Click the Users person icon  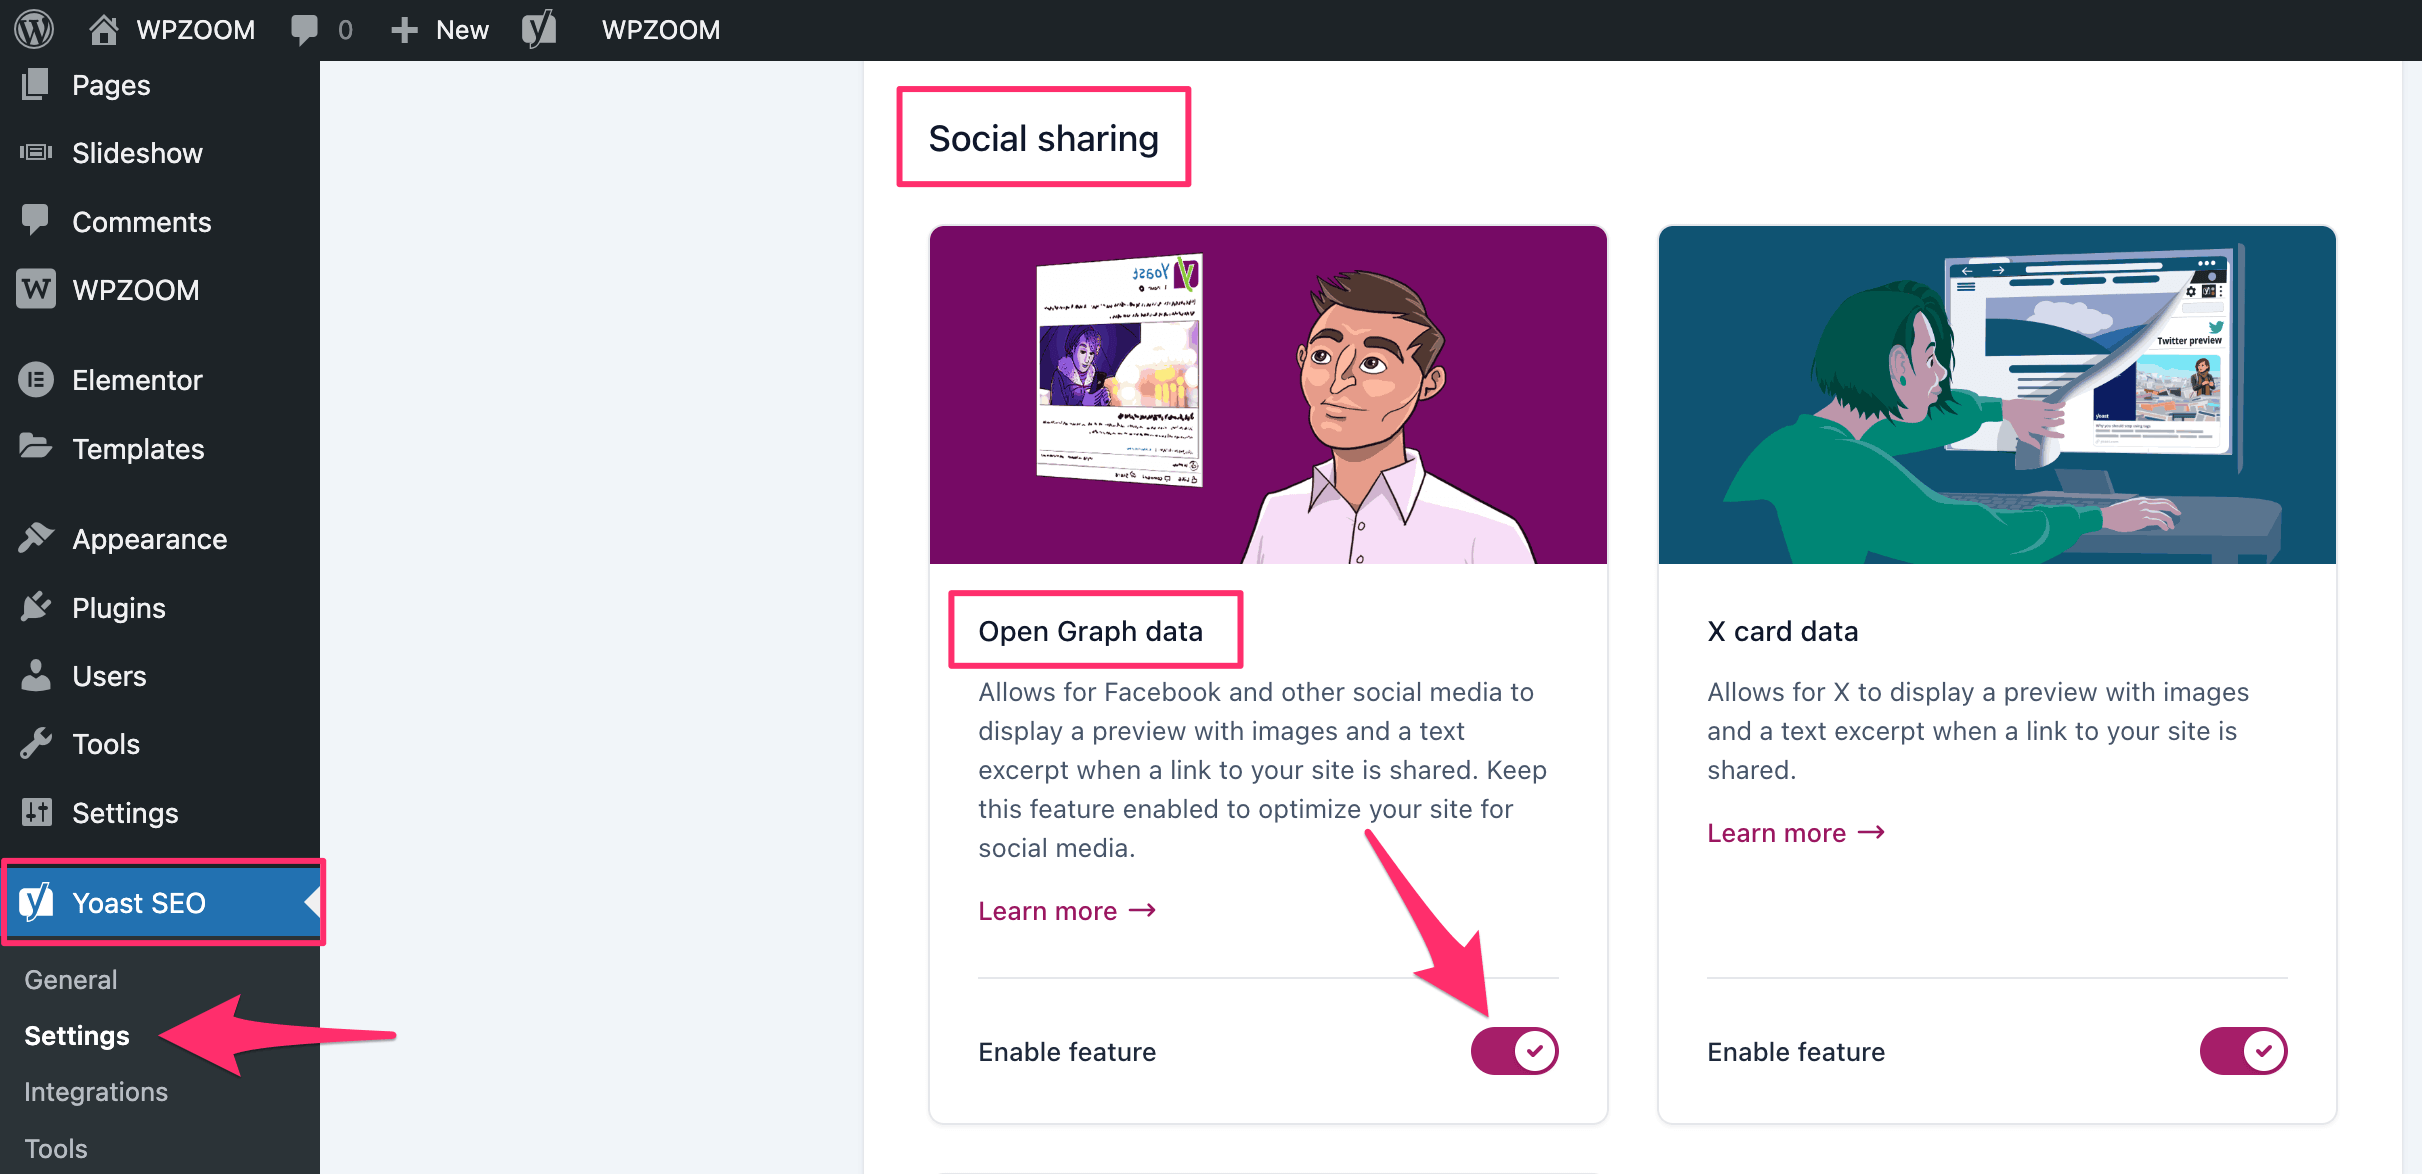click(x=36, y=675)
